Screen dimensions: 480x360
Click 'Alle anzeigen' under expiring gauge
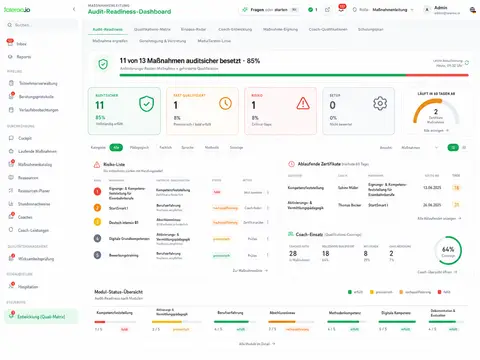(436, 130)
